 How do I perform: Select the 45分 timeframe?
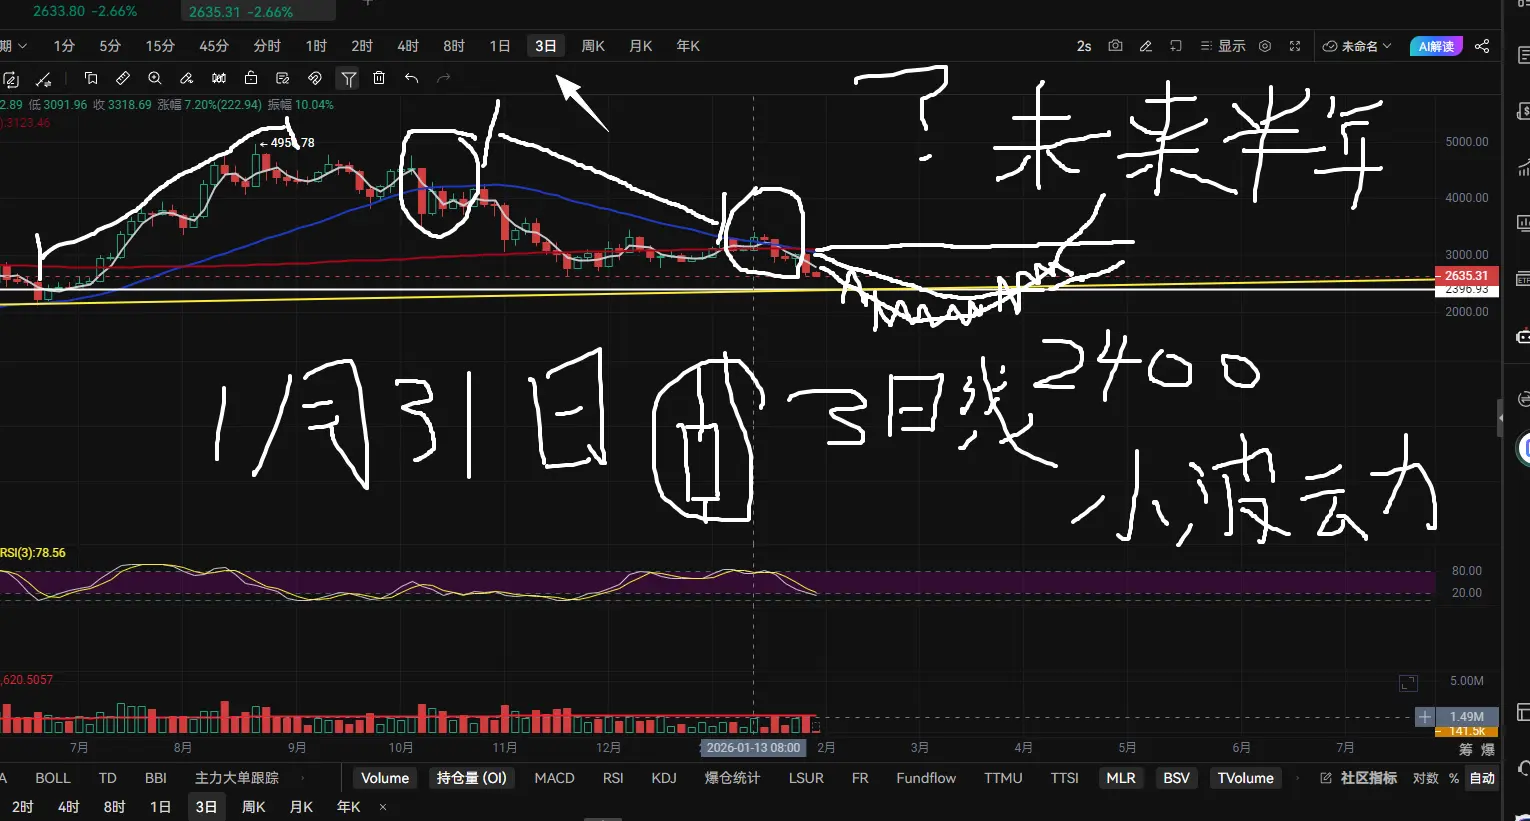[x=214, y=46]
